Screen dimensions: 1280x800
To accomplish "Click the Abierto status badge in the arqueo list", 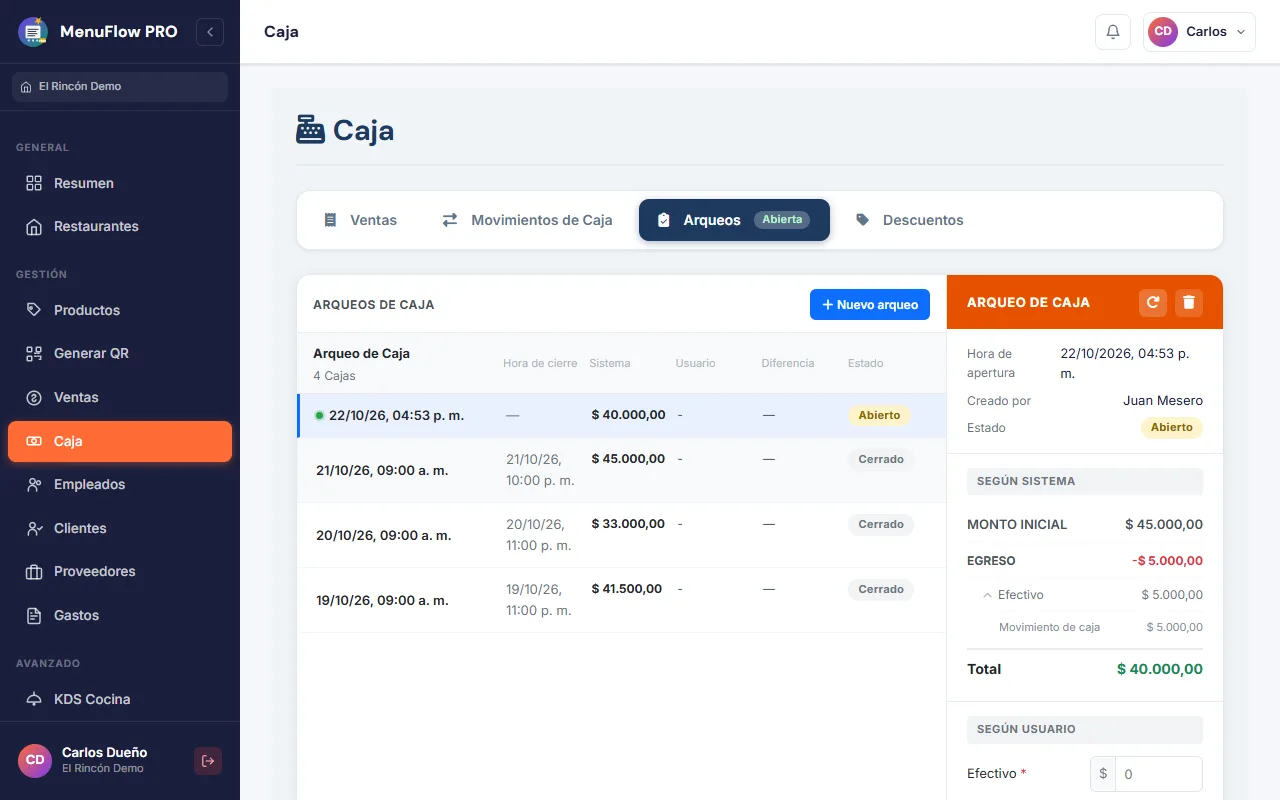I will [x=879, y=415].
